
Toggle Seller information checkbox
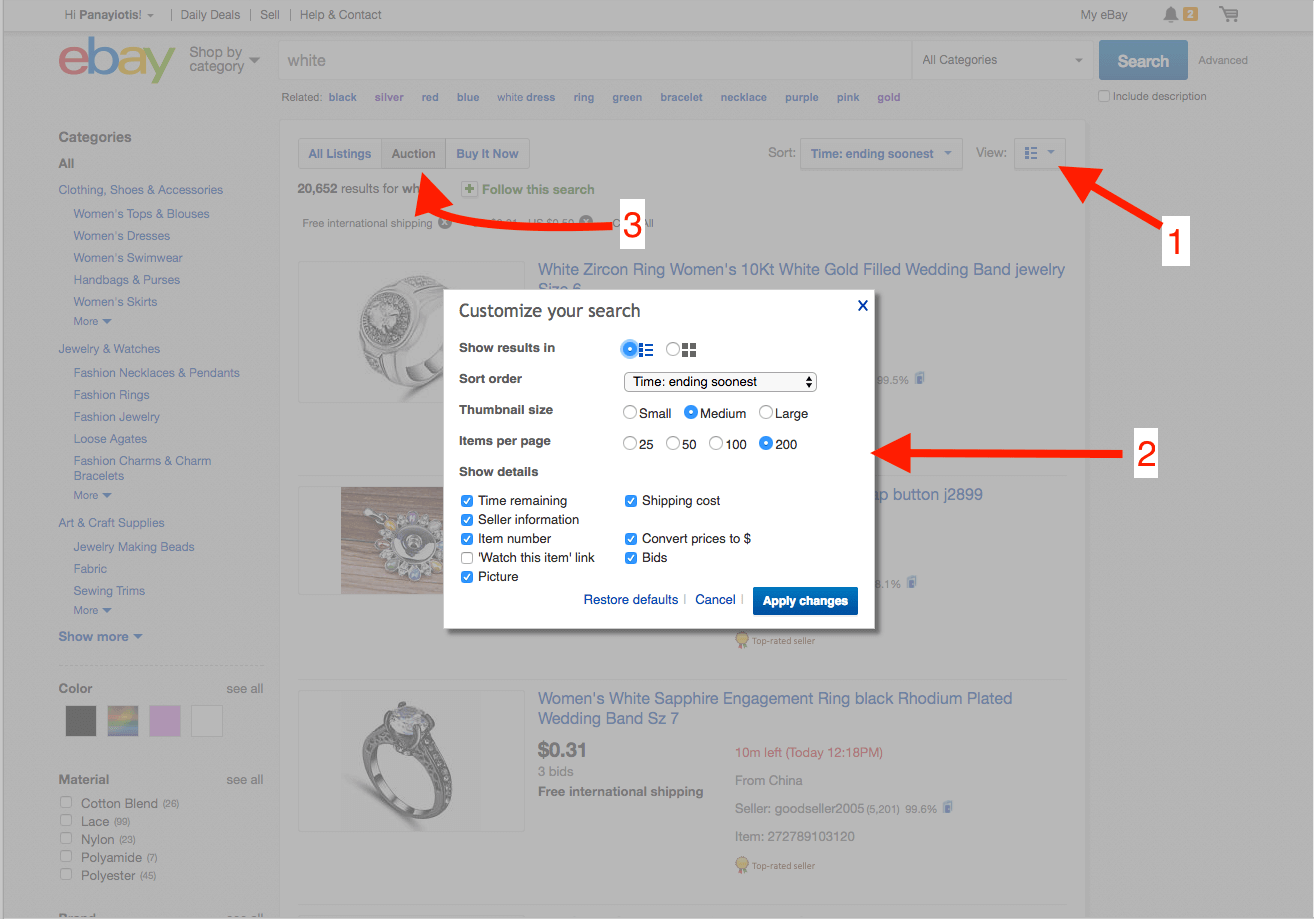(x=467, y=520)
